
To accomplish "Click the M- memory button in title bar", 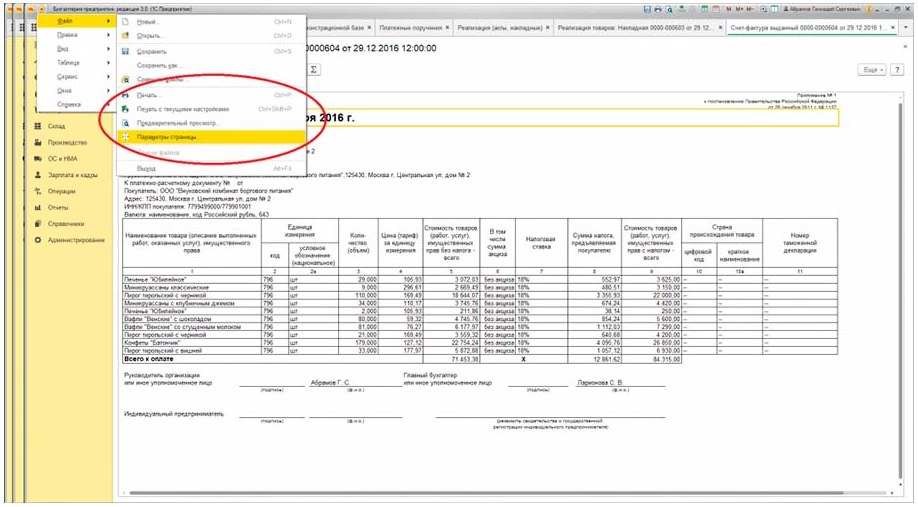I will point(752,9).
